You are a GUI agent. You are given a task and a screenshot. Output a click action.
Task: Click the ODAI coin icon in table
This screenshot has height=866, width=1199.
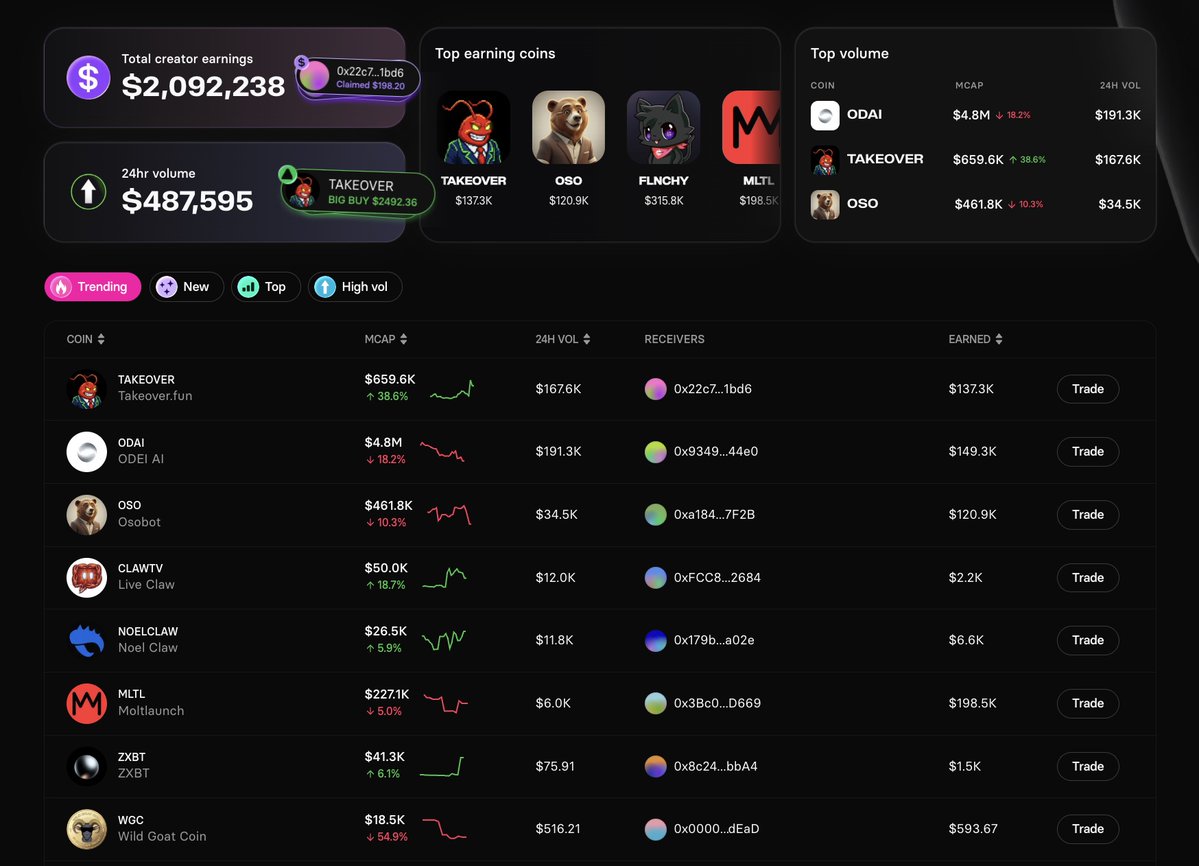(x=86, y=452)
